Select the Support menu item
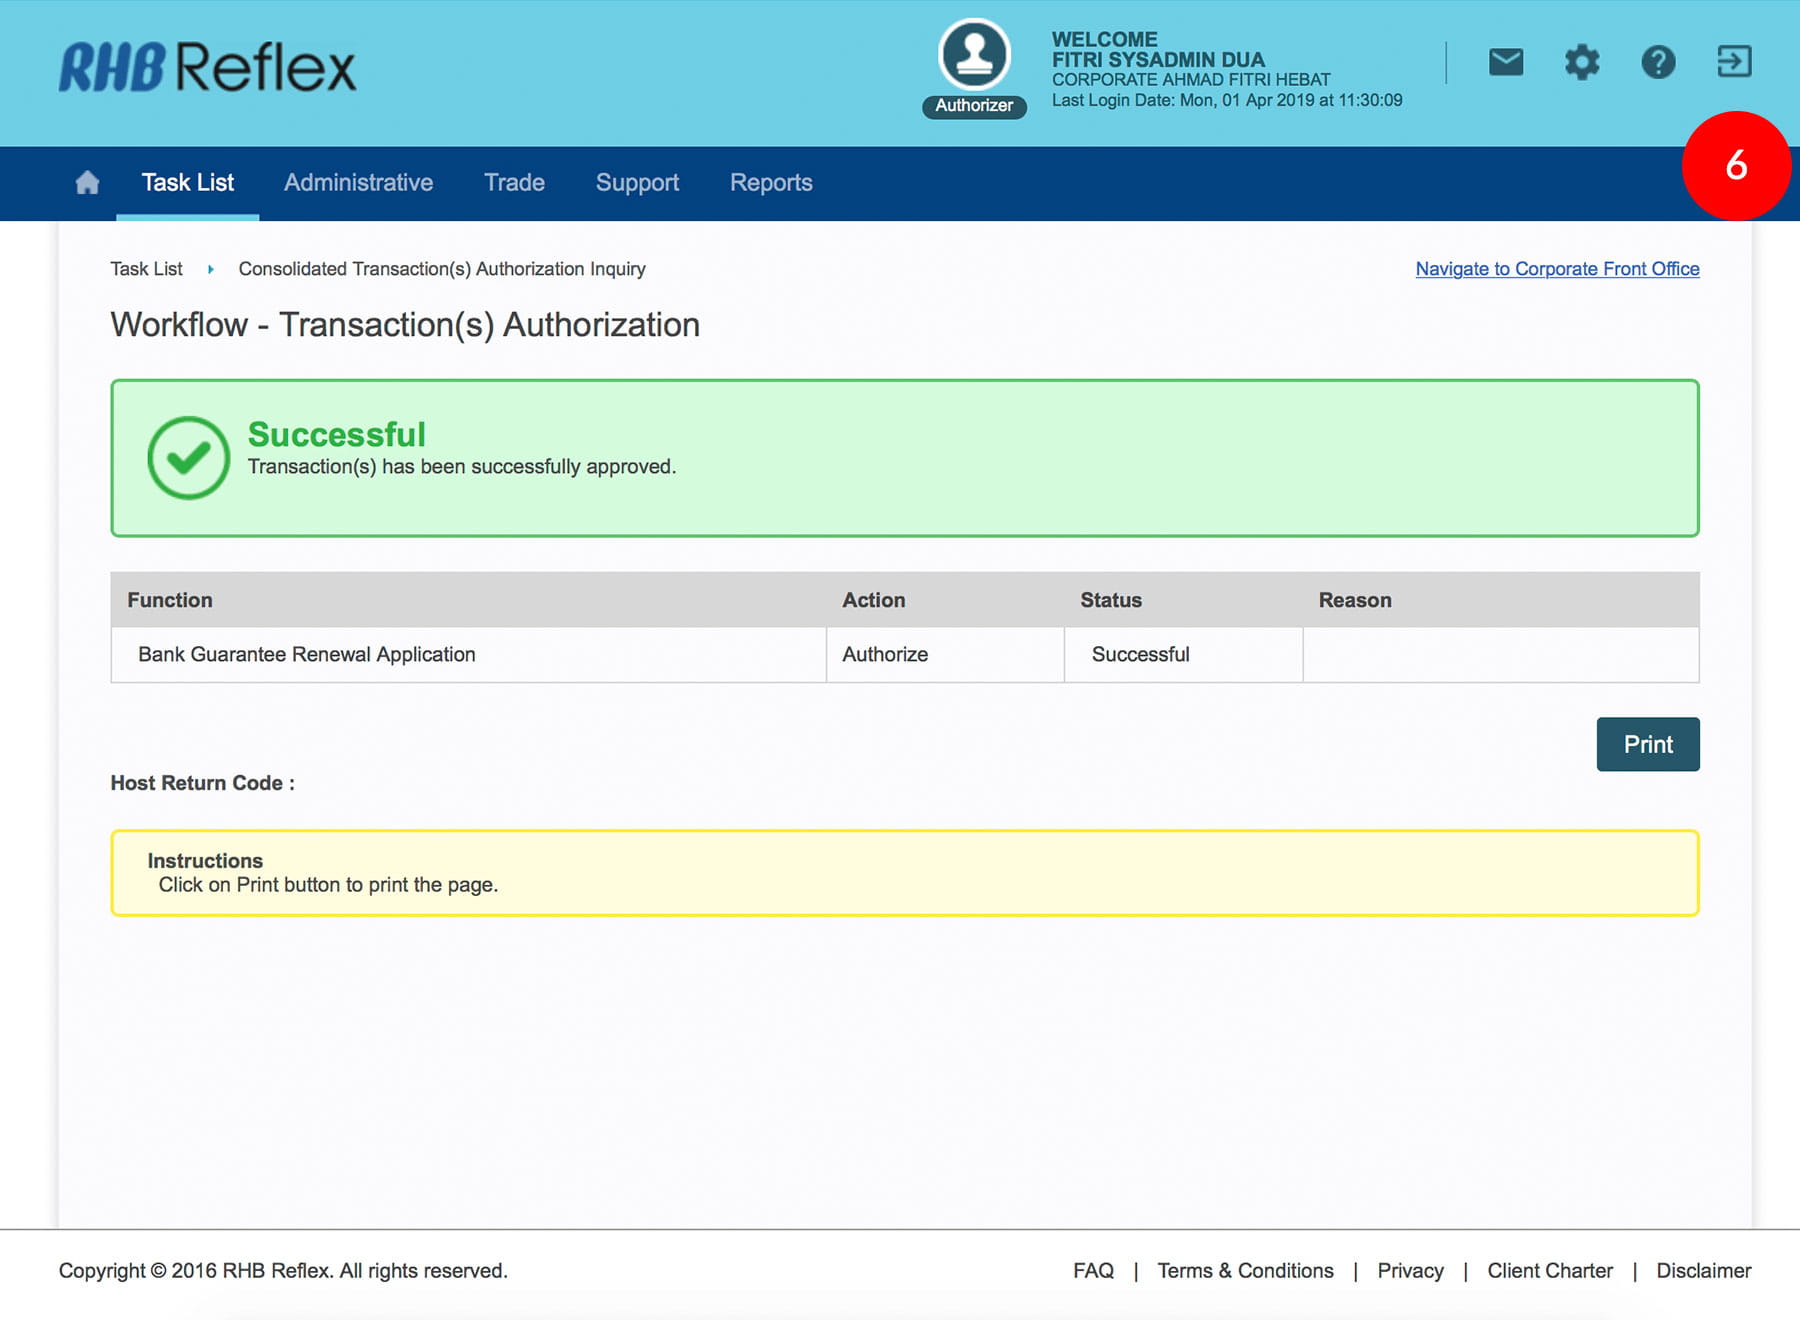The height and width of the screenshot is (1320, 1800). (x=637, y=183)
